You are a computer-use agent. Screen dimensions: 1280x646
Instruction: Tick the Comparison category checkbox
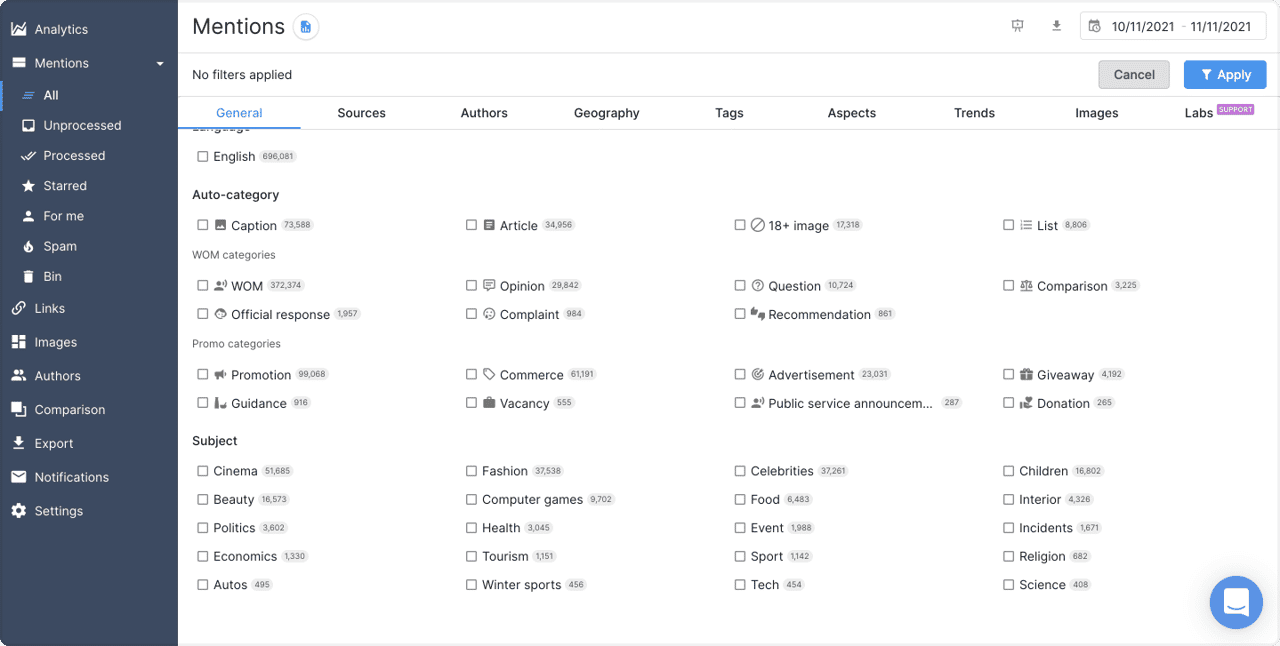click(x=1008, y=285)
